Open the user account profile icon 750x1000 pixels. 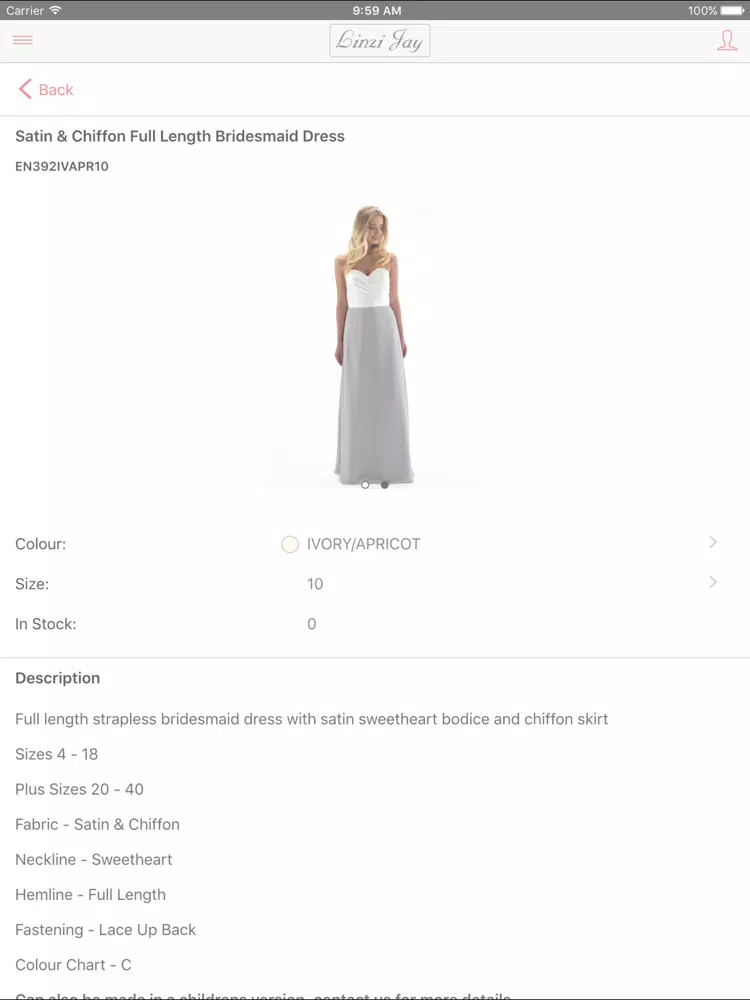pyautogui.click(x=726, y=40)
